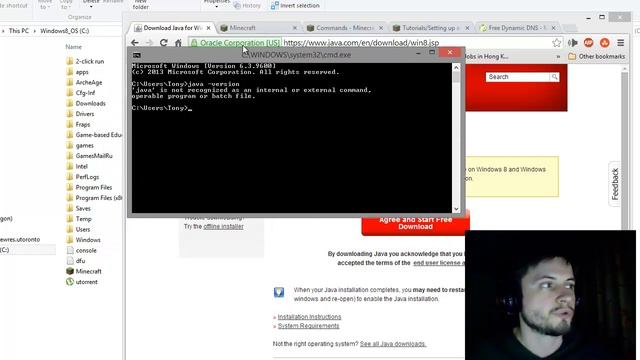Open Chrome's home page icon
The height and width of the screenshot is (360, 640).
click(x=178, y=42)
